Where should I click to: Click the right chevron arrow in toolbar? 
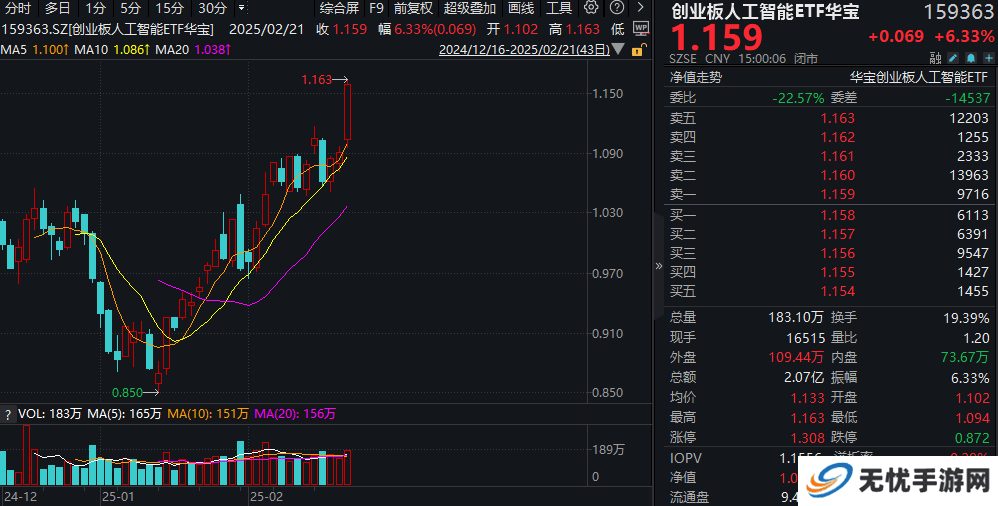[x=640, y=8]
